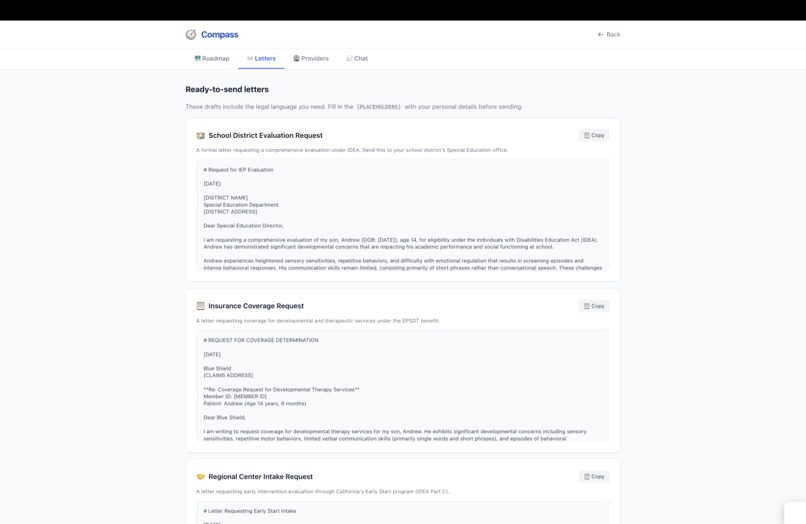806x524 pixels.
Task: Click the '[DISTRICT NAME]' placeholder line
Action: tap(226, 197)
